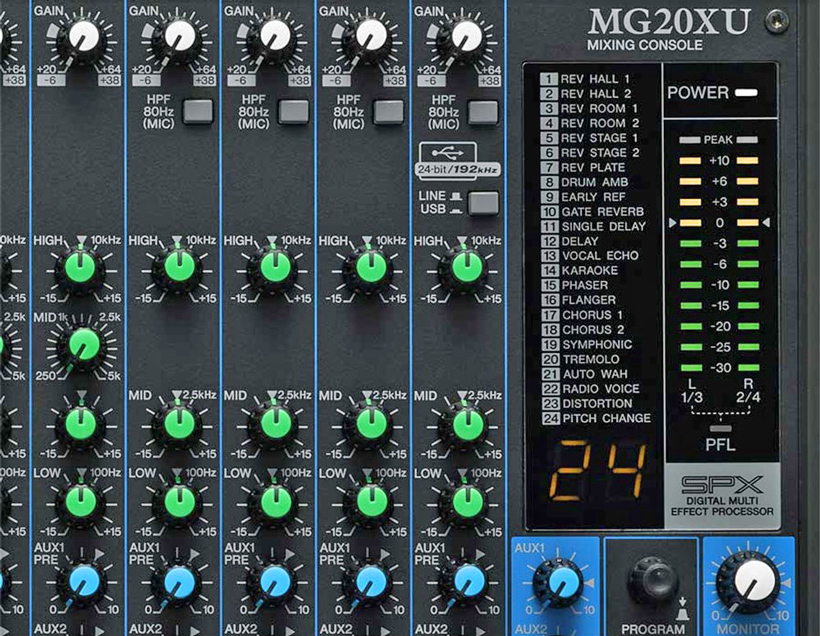The image size is (820, 636).
Task: Click the right meter LED at +6
Action: click(x=747, y=181)
